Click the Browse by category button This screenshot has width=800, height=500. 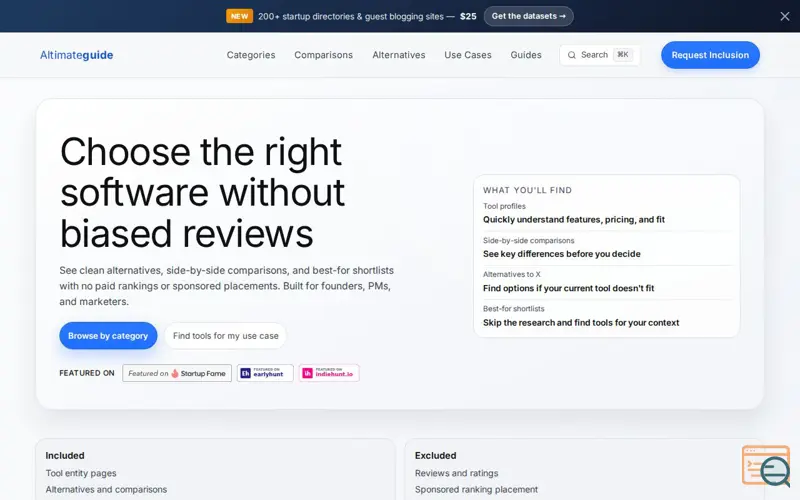point(108,336)
